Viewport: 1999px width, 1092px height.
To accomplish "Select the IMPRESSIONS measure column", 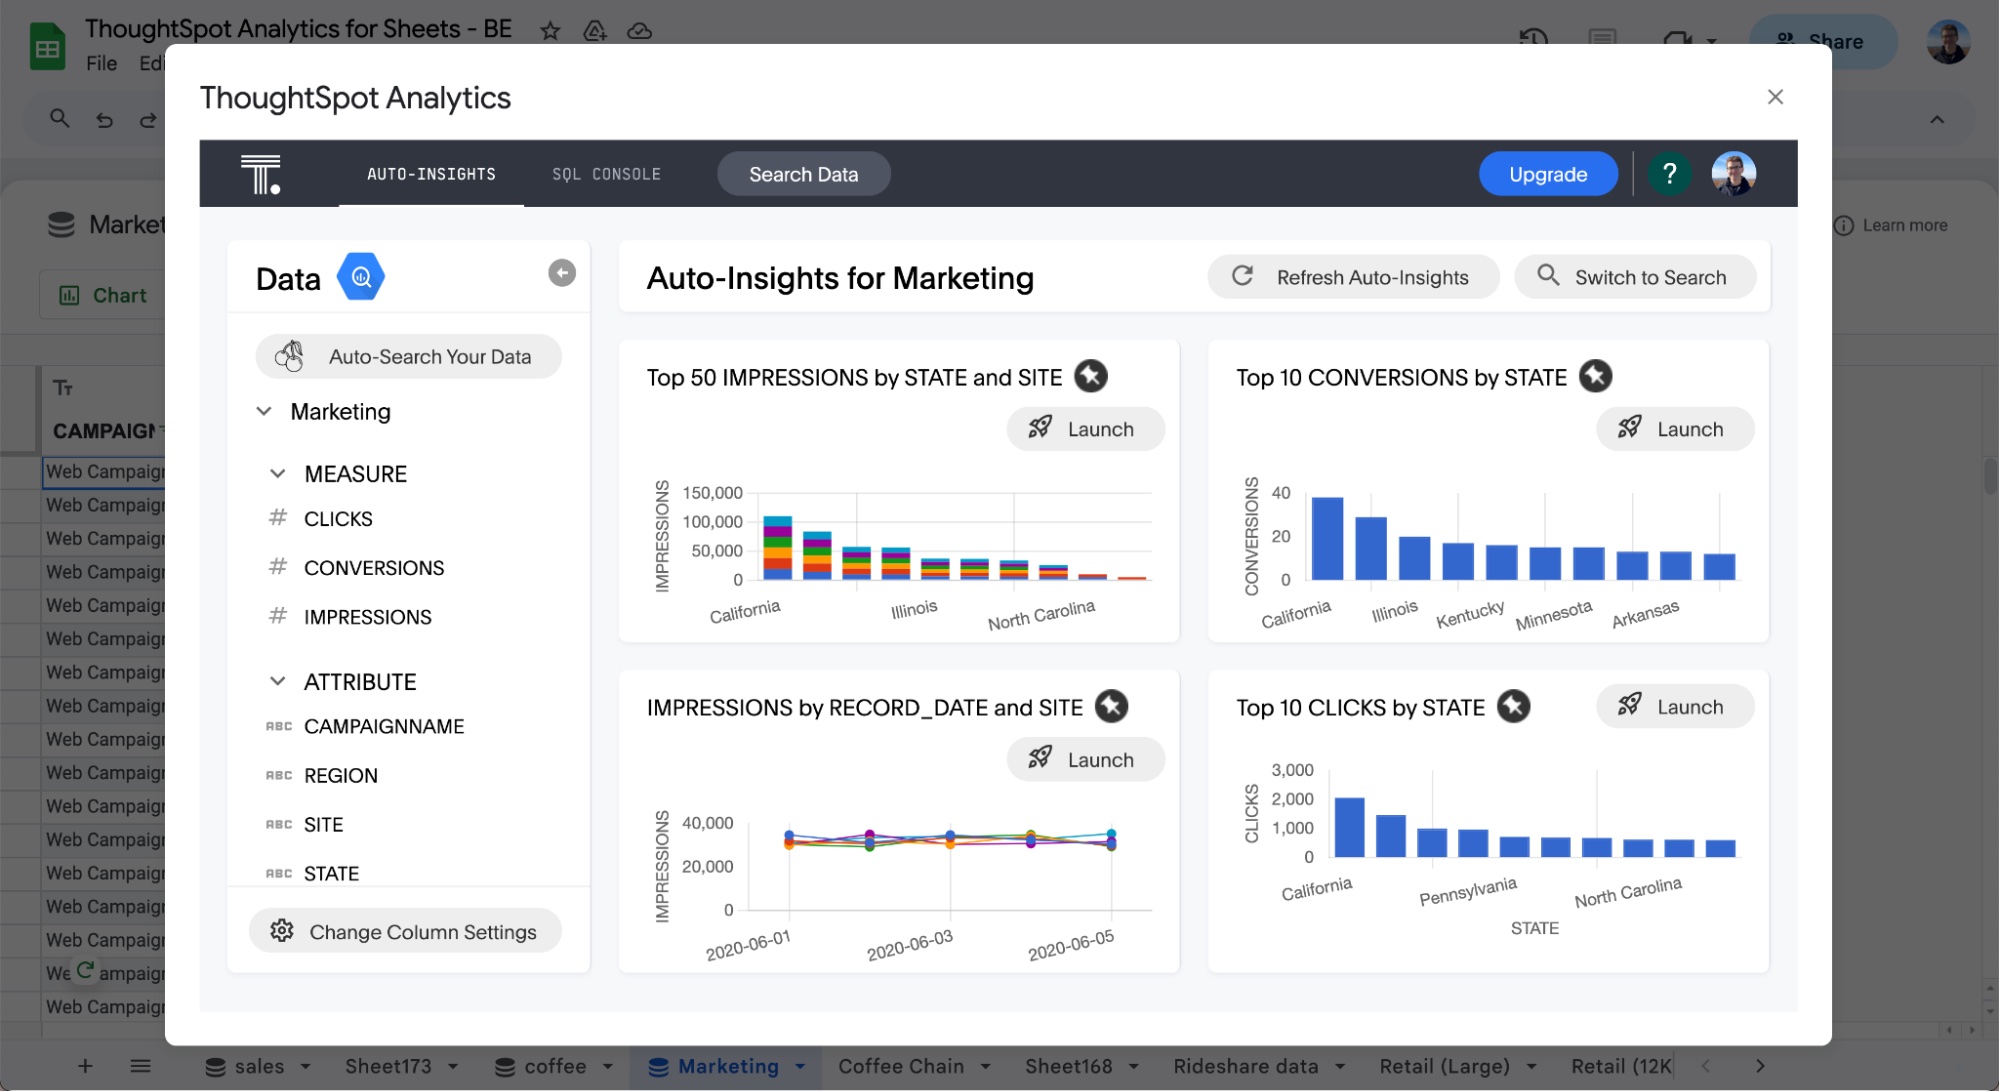I will (367, 617).
